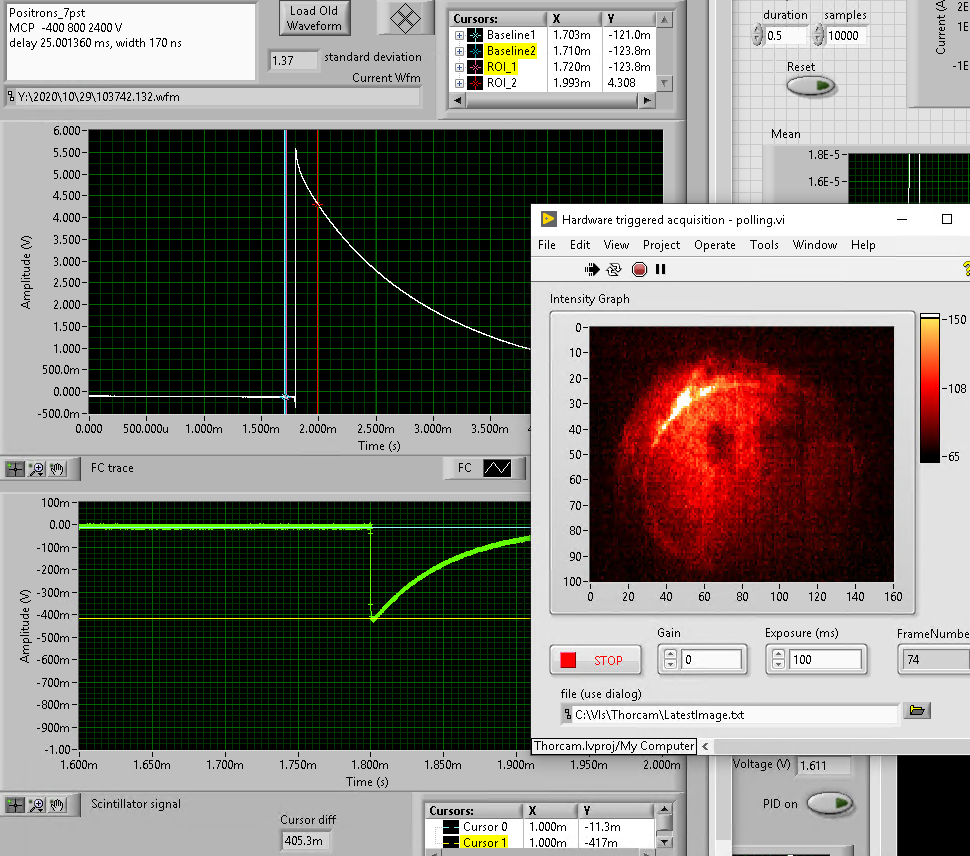
Task: Open the Operate menu
Action: coord(714,245)
